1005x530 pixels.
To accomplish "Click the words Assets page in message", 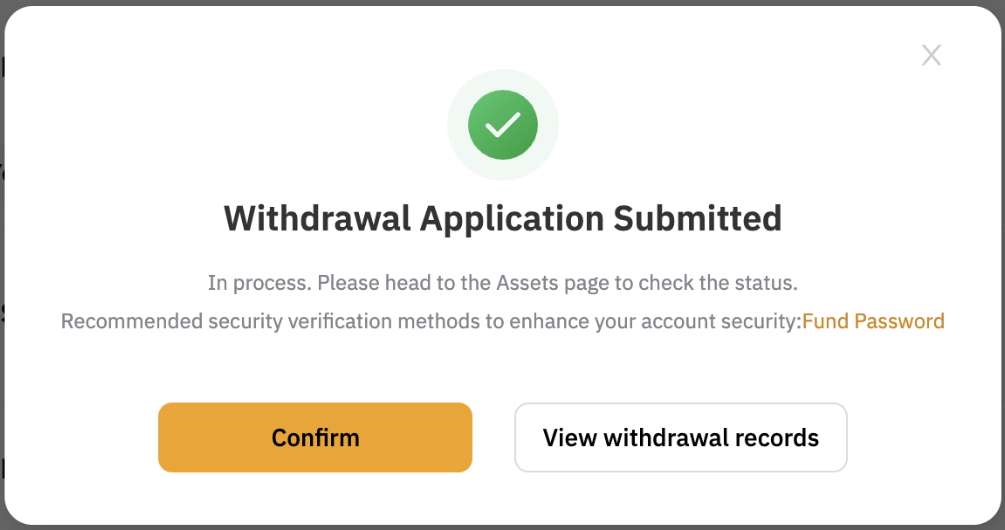I will pyautogui.click(x=553, y=283).
